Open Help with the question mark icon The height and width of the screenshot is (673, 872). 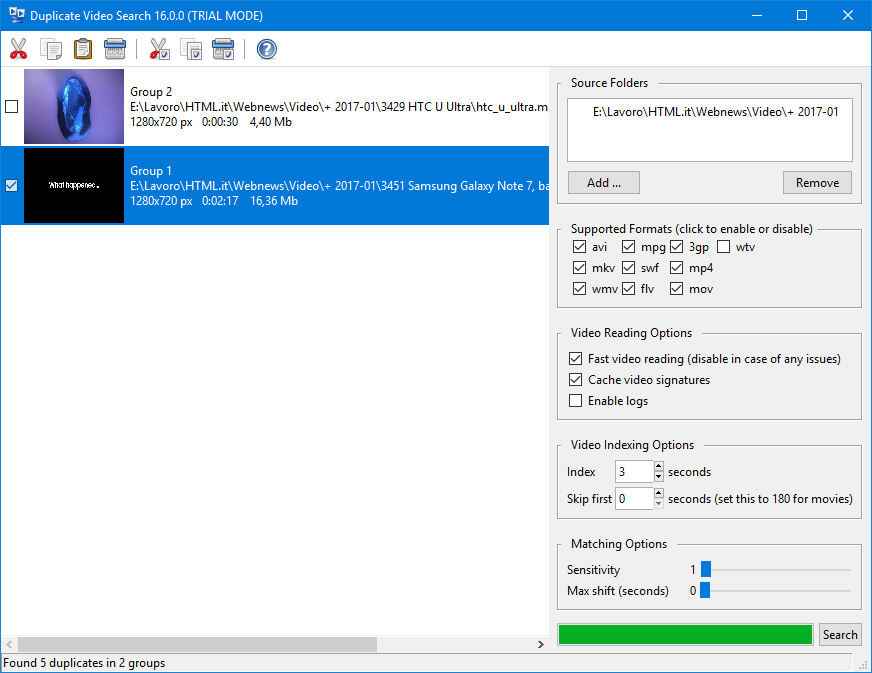click(266, 49)
